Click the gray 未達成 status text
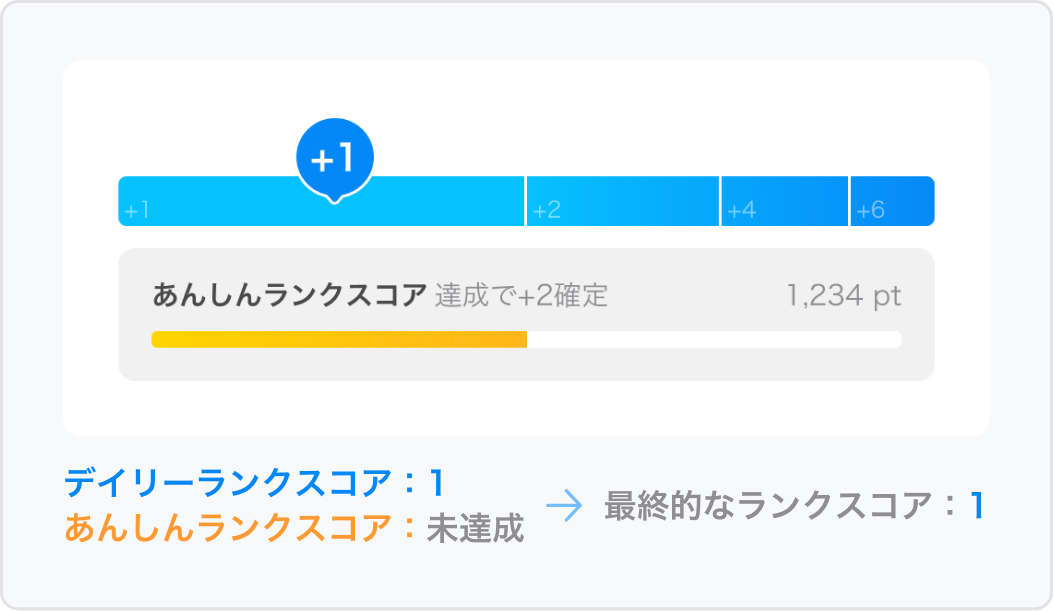The width and height of the screenshot is (1053, 611). (x=475, y=528)
